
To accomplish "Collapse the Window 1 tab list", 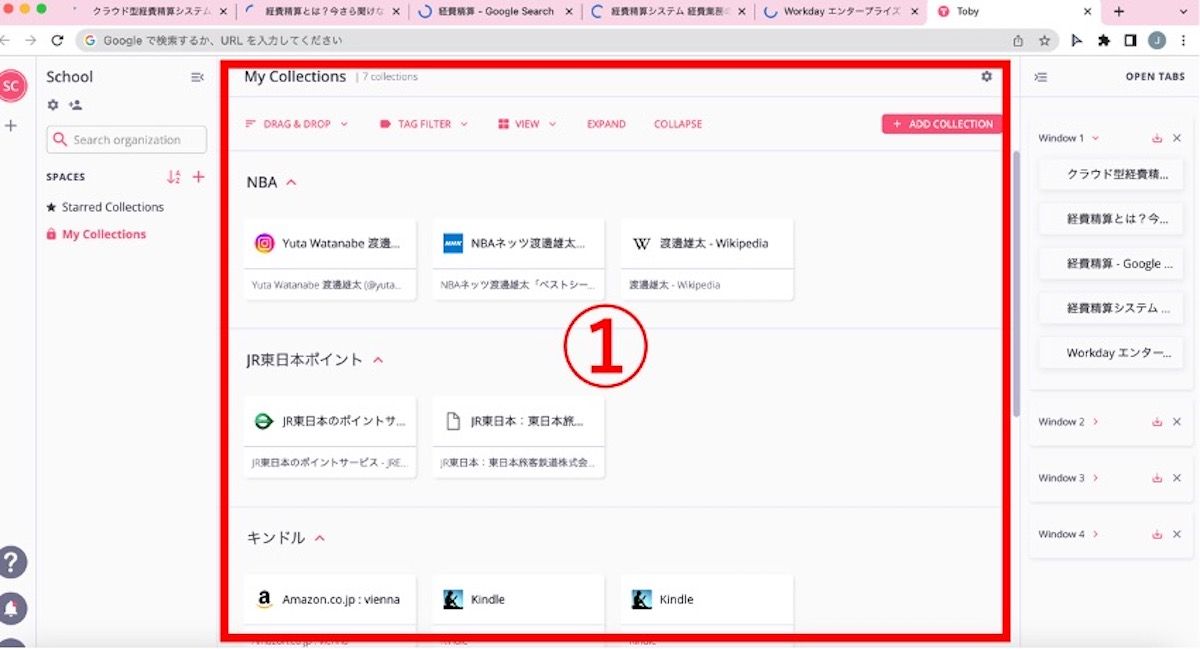I will 1095,138.
